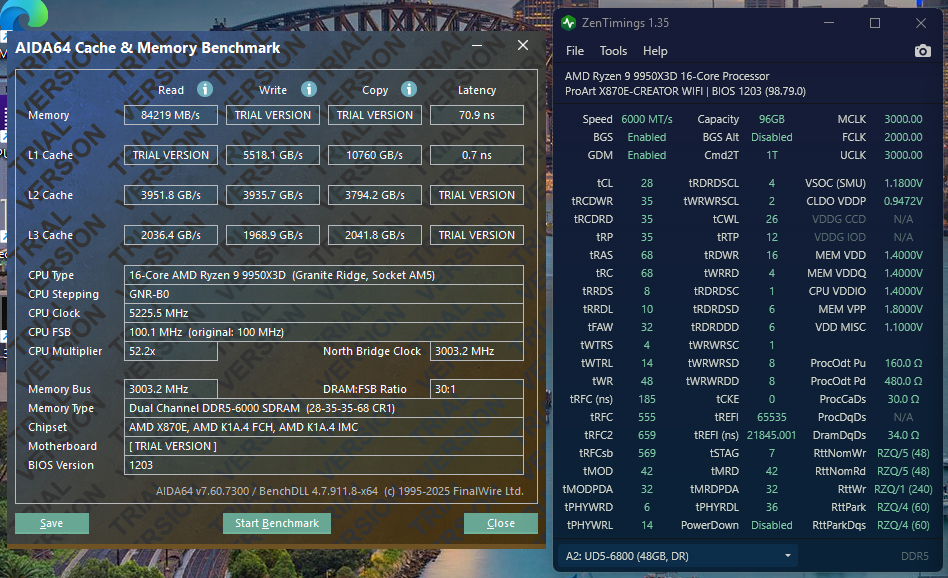The image size is (948, 578).
Task: Click the info icon beside Write
Action: [309, 89]
